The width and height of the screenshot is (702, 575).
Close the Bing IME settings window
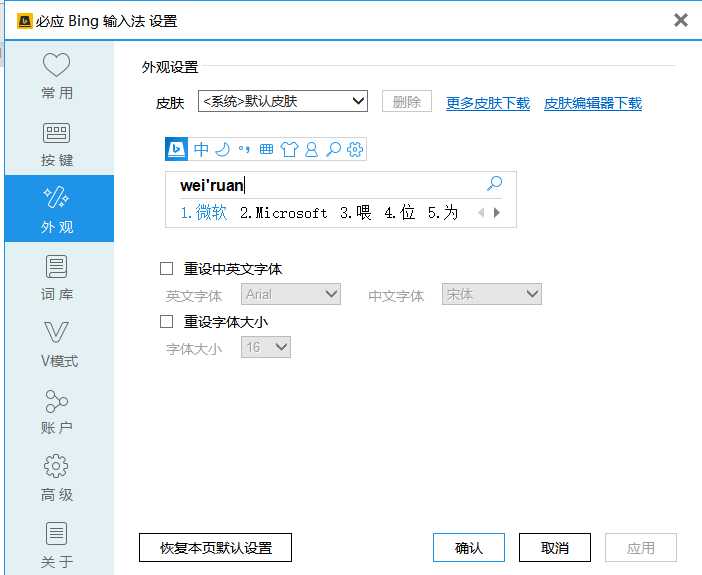681,20
